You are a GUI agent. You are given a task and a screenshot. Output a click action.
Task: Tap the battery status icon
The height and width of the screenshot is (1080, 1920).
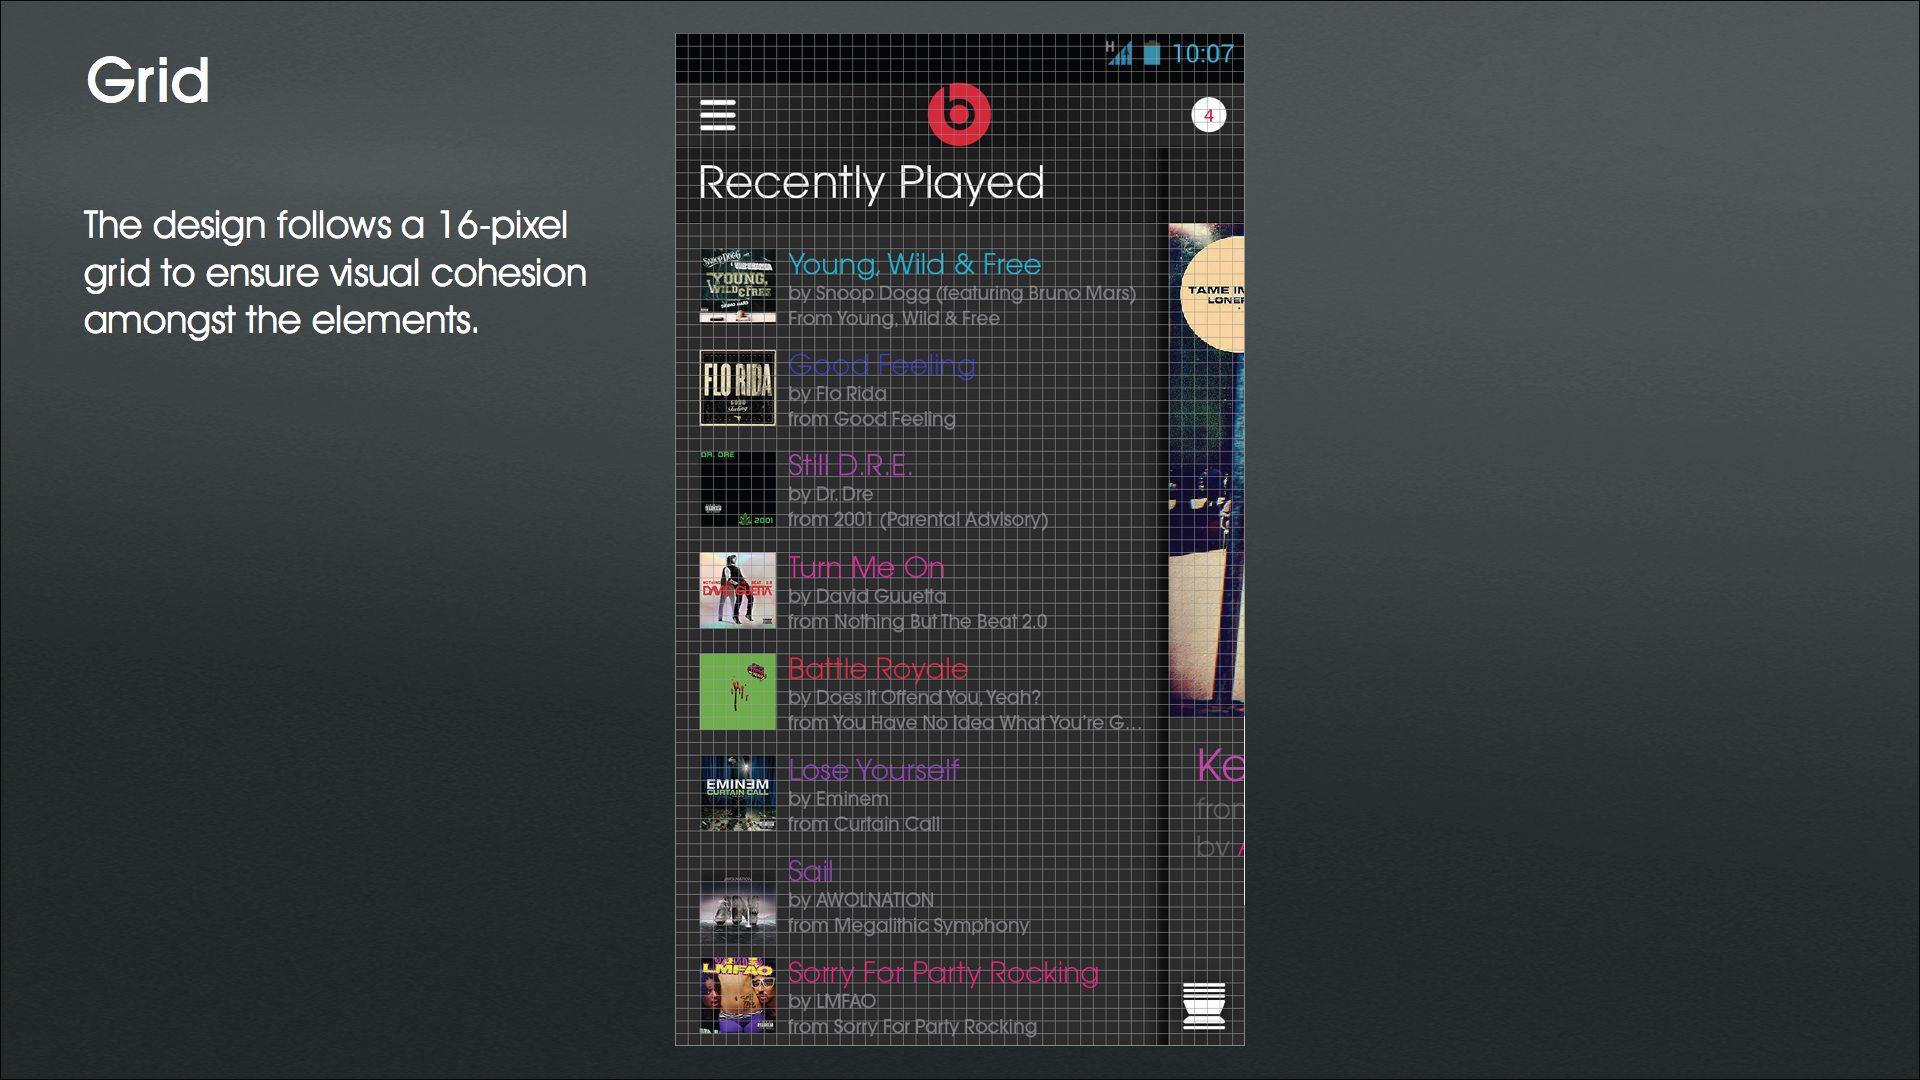pyautogui.click(x=1152, y=53)
